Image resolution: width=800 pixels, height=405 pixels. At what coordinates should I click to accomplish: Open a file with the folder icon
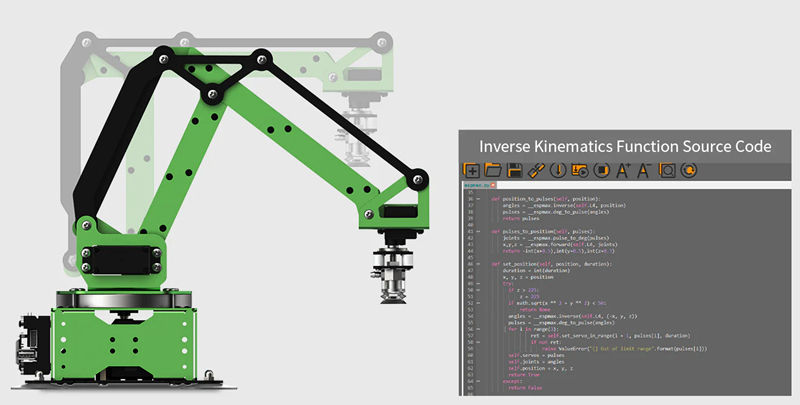pyautogui.click(x=493, y=171)
